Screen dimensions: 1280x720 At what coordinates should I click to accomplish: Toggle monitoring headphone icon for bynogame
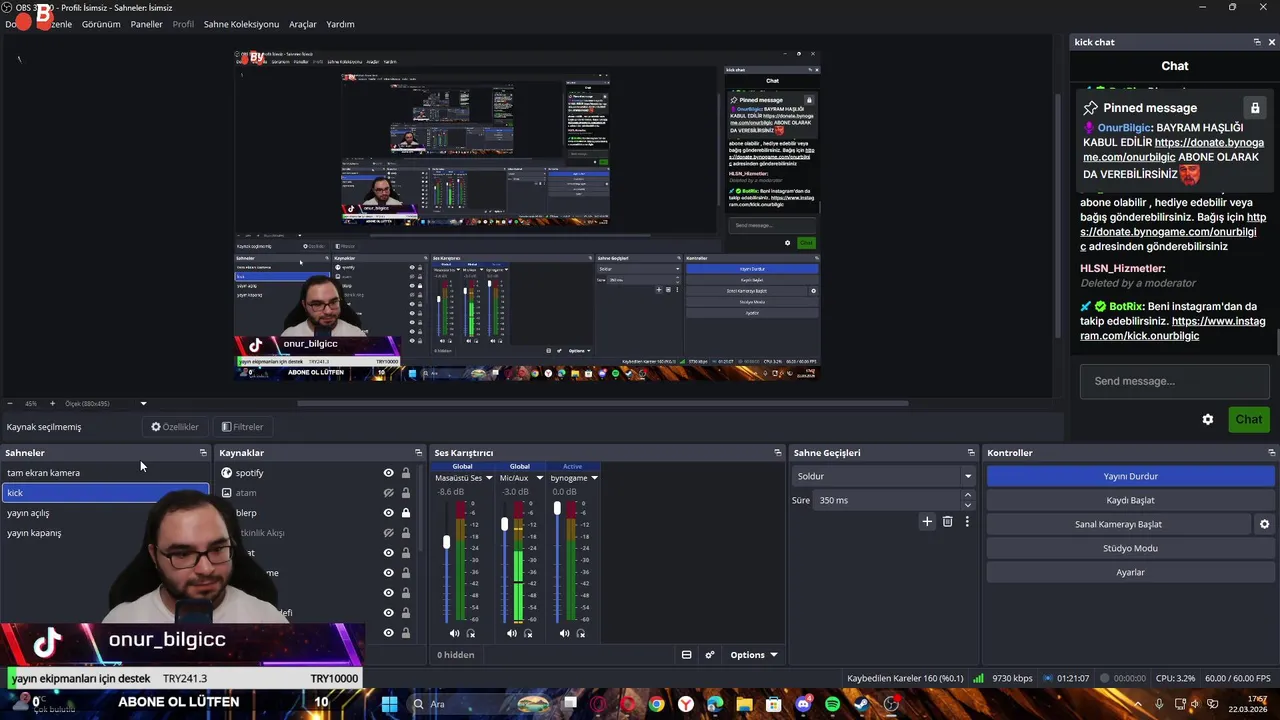tap(581, 633)
